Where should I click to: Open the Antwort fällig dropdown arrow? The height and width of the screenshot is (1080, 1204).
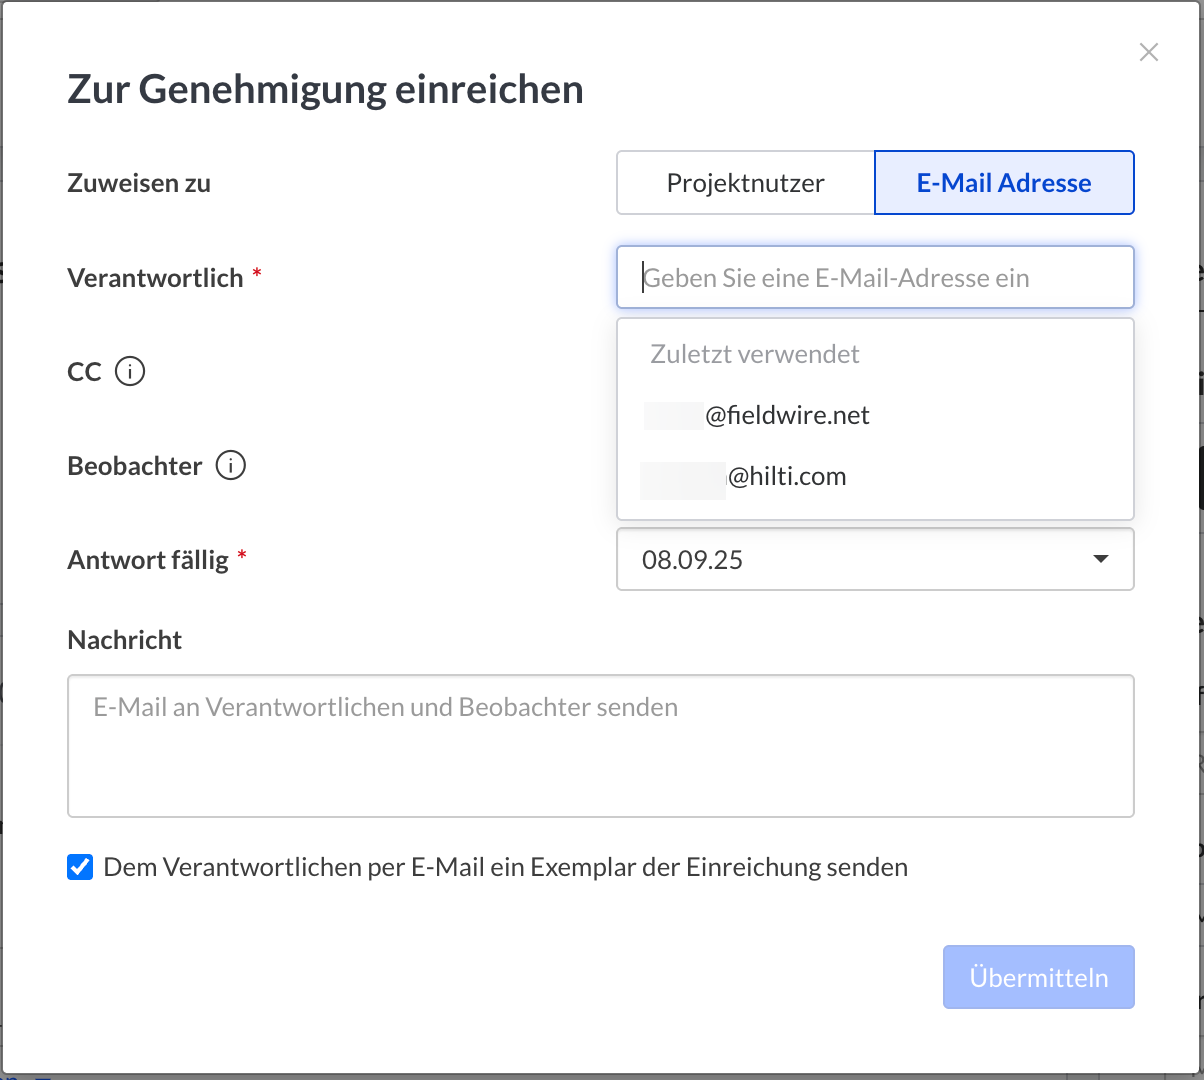1100,560
